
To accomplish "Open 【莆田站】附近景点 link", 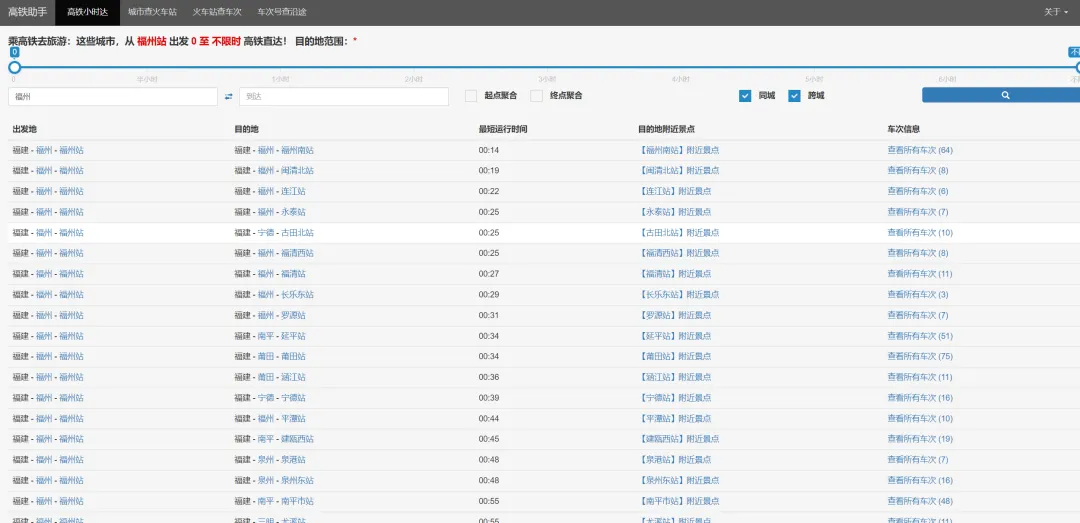I will point(675,357).
